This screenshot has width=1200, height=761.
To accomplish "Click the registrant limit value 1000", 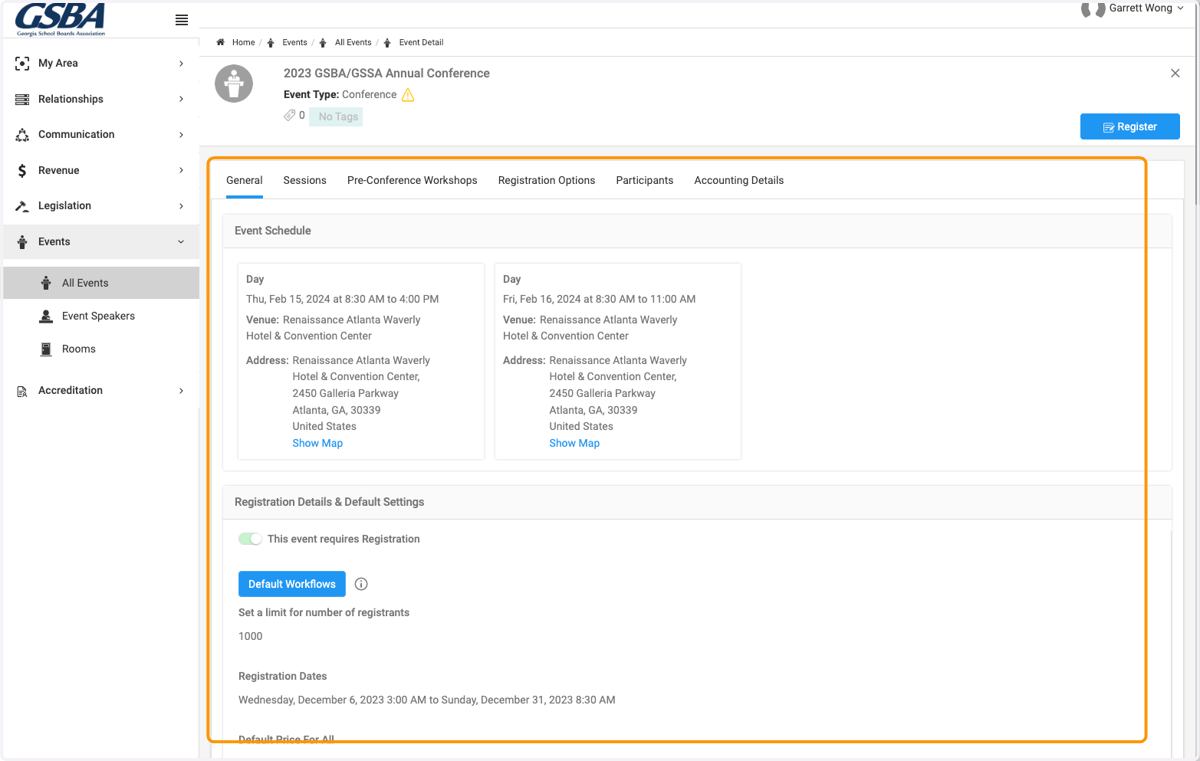I will [250, 636].
